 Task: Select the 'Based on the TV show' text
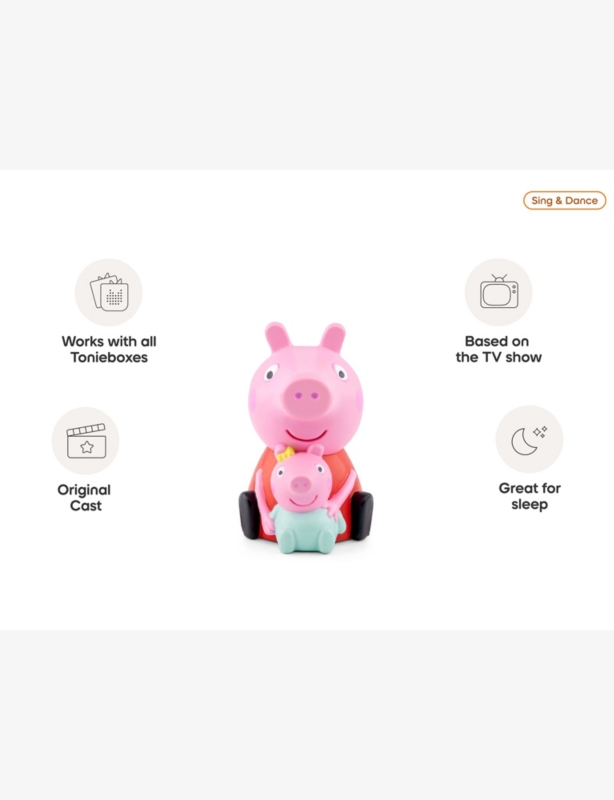coord(499,349)
